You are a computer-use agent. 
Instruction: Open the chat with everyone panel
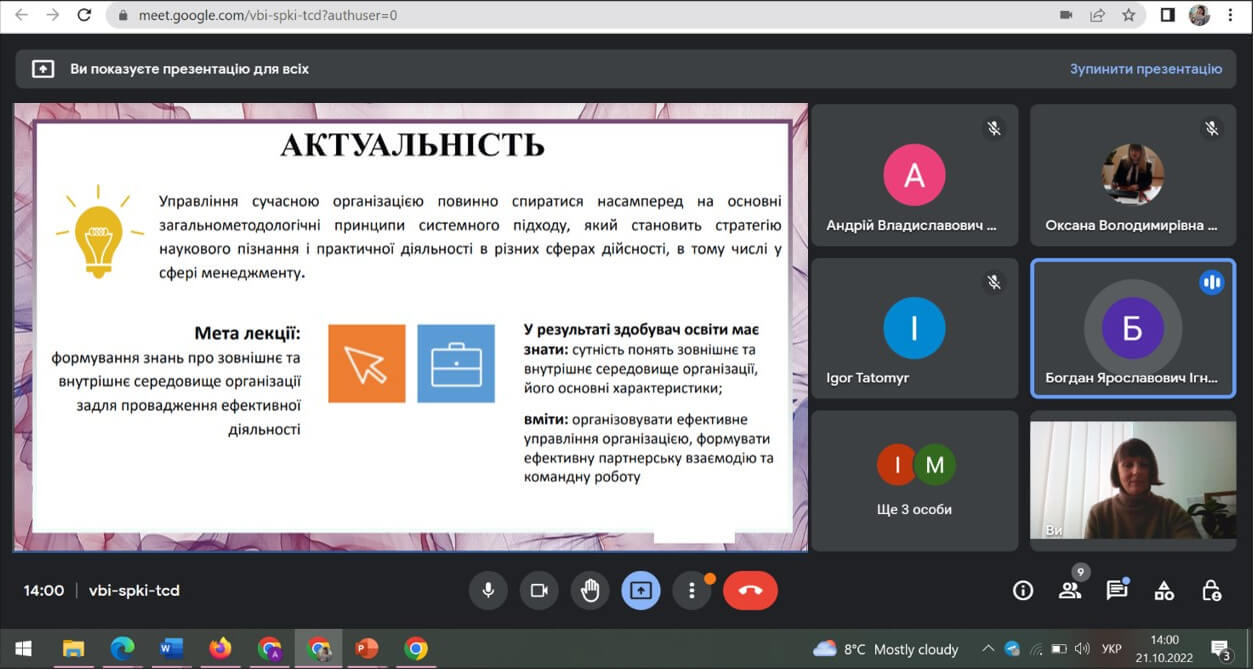click(1117, 590)
